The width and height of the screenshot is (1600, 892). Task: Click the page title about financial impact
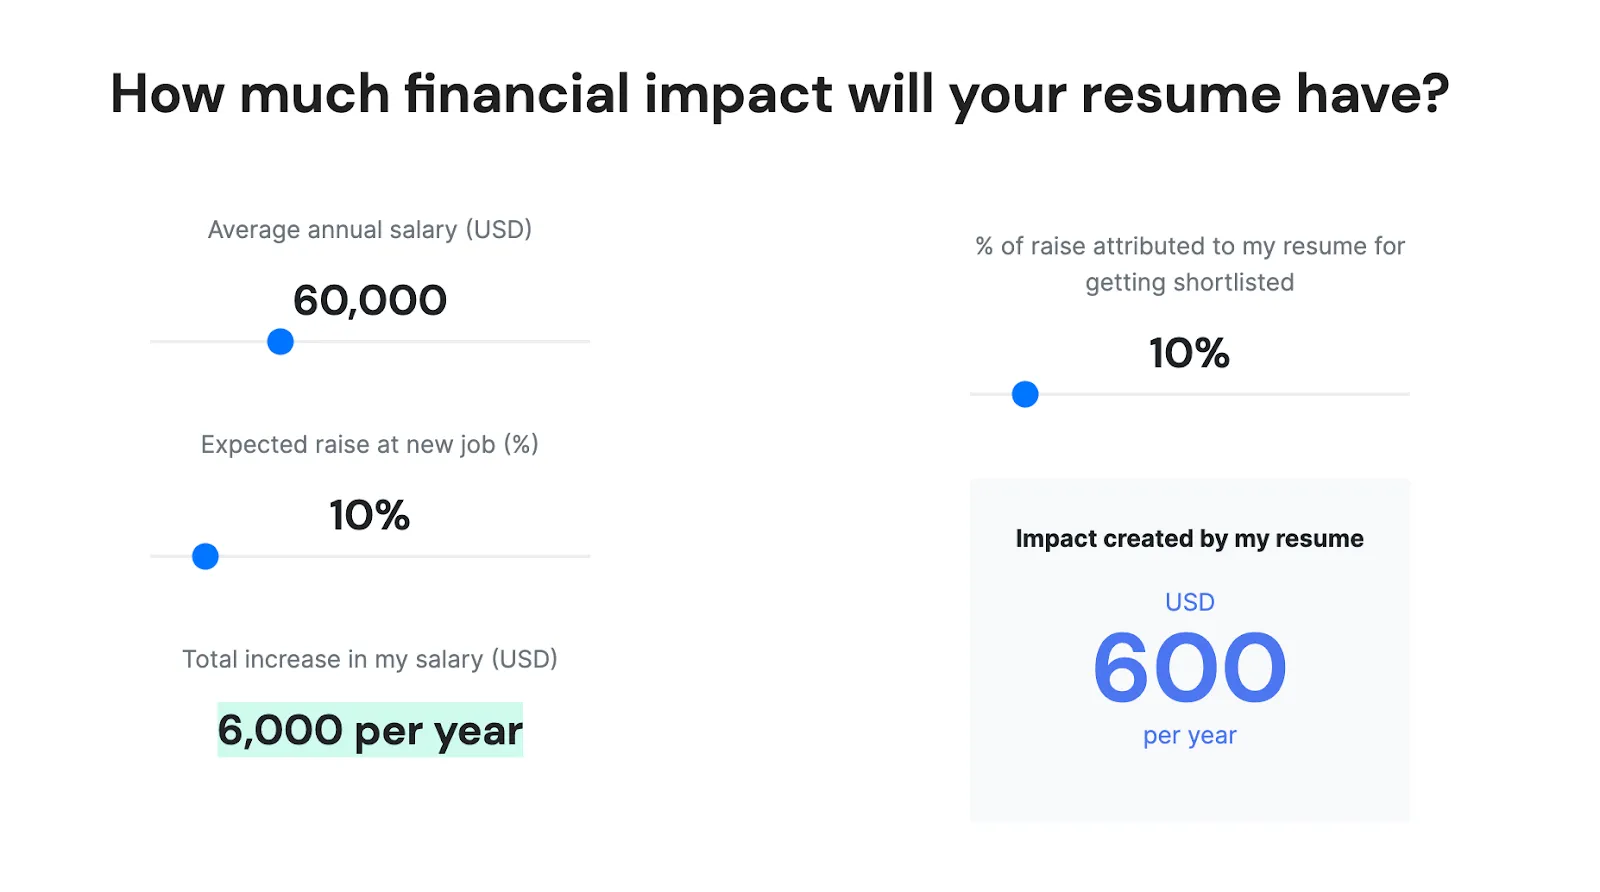coord(779,94)
